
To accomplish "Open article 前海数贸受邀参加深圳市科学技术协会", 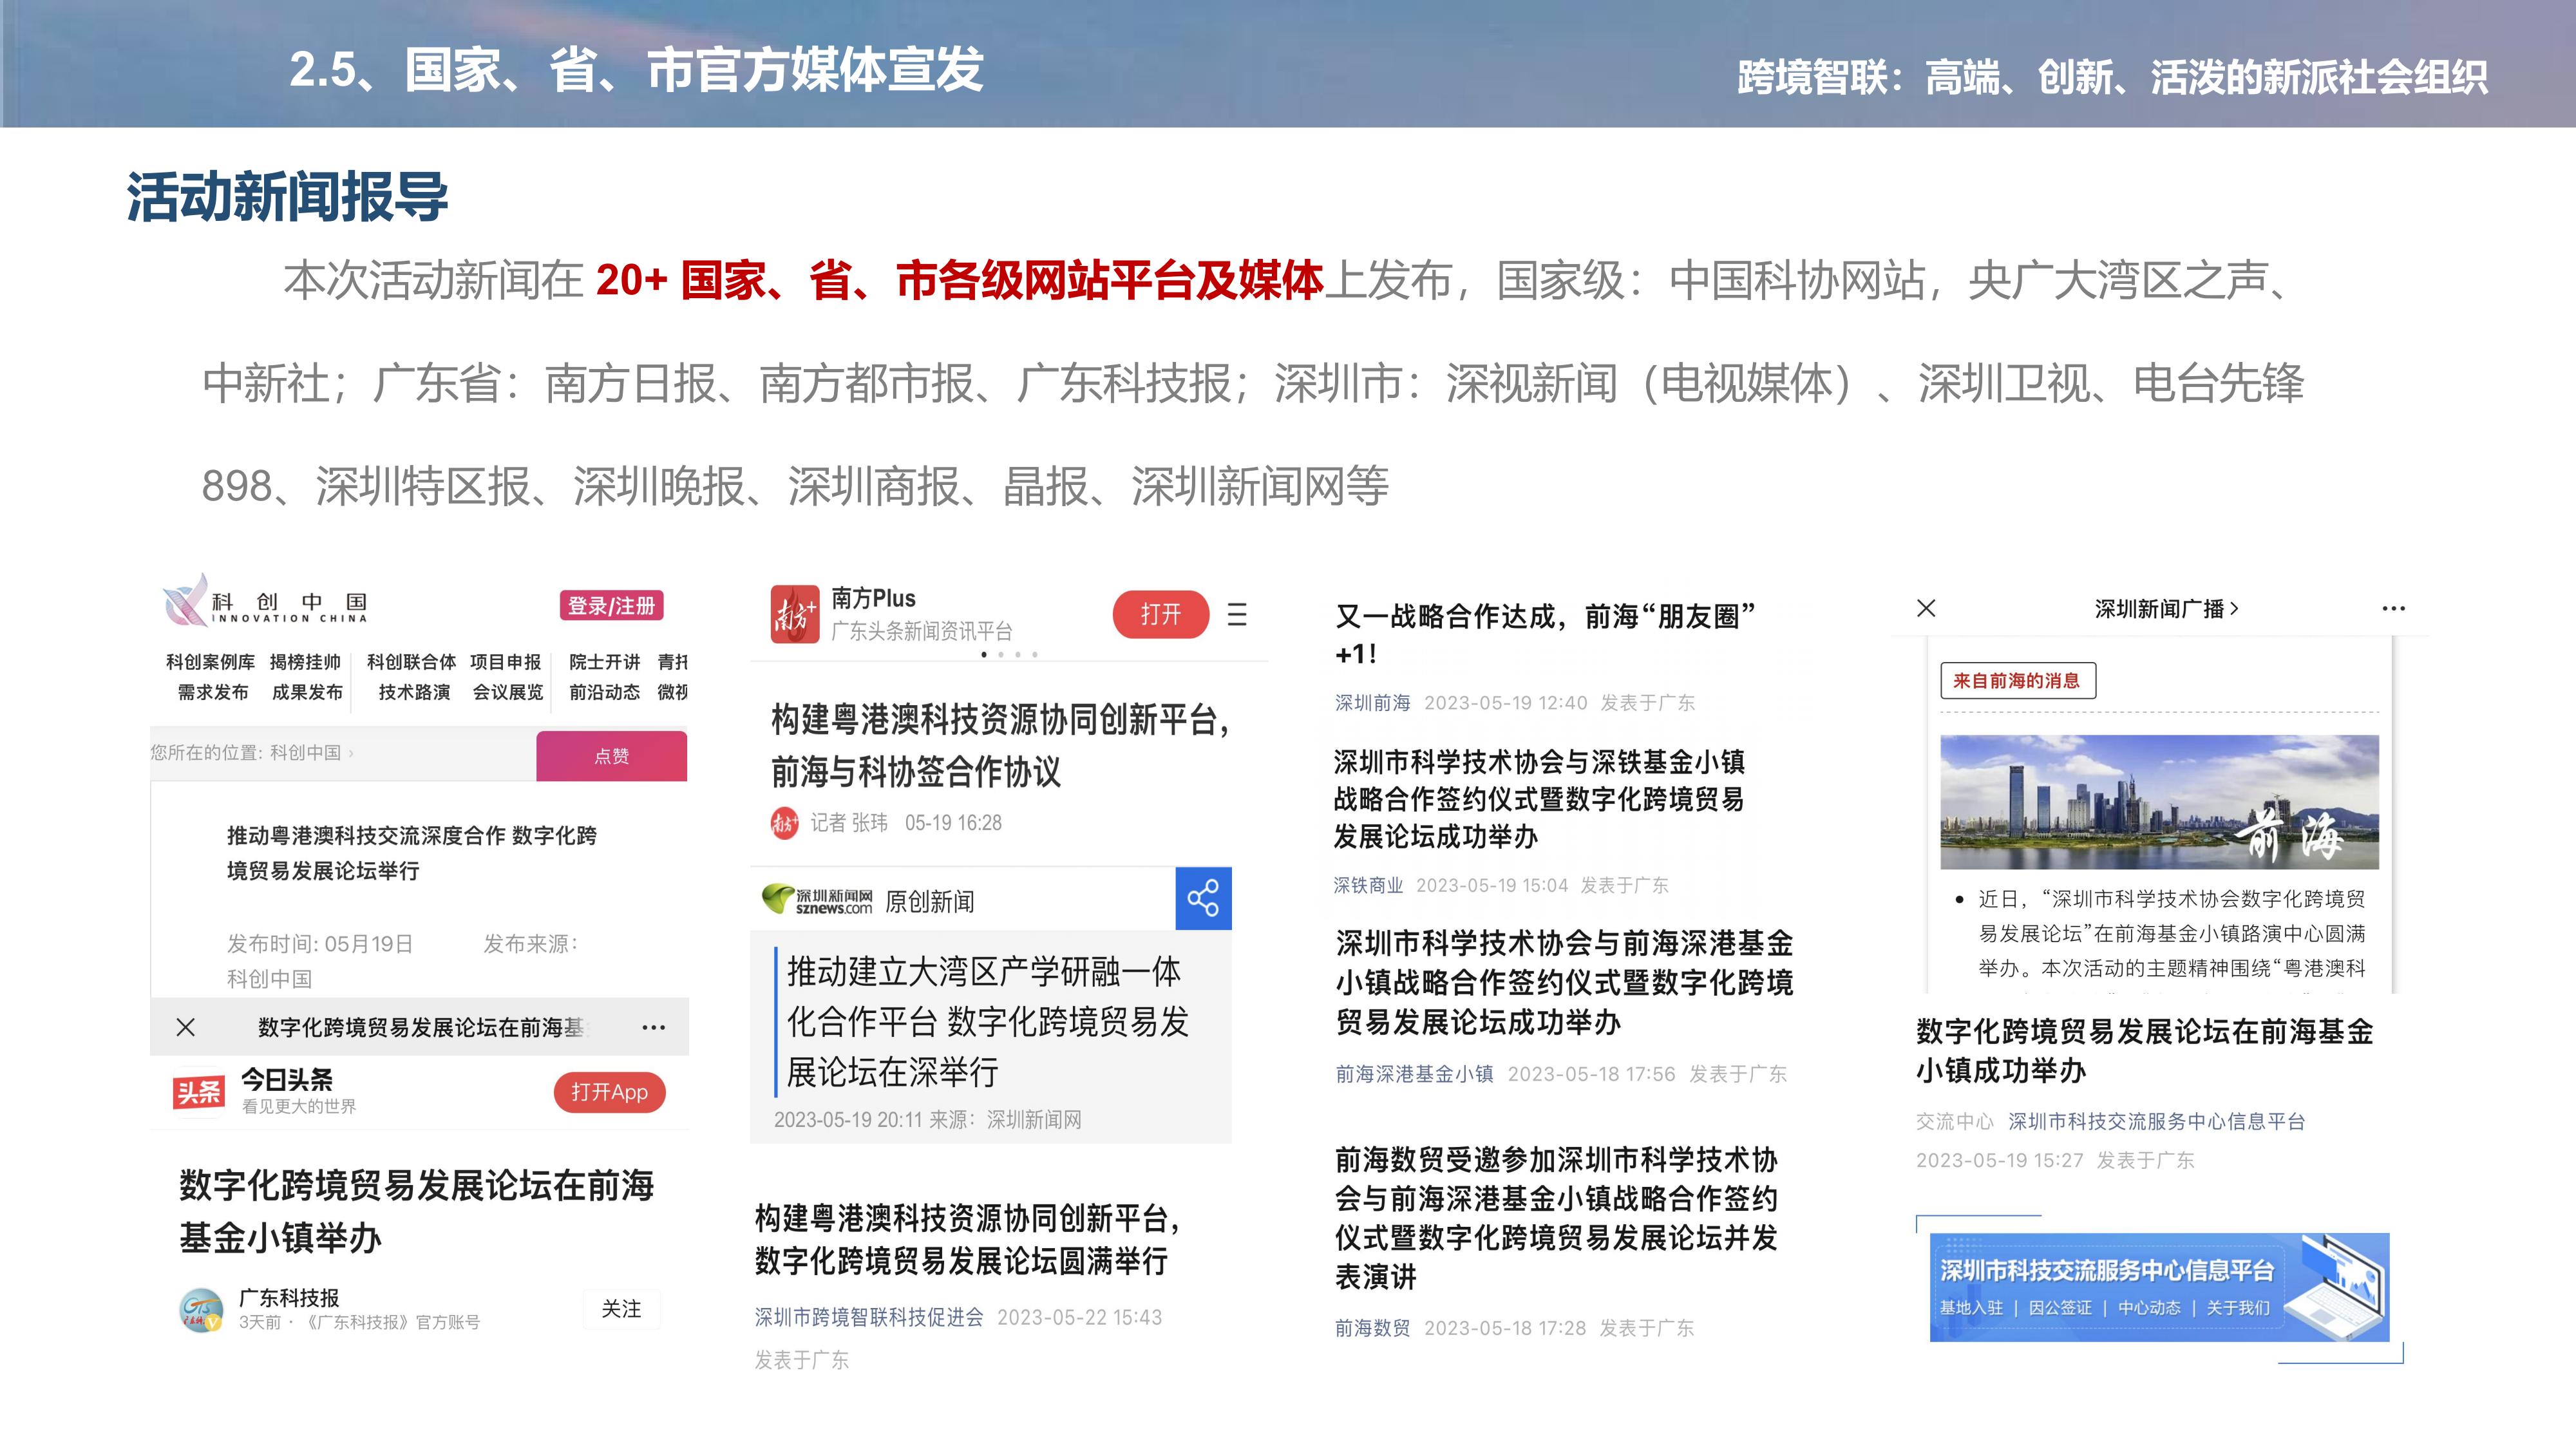I will [x=1556, y=1218].
